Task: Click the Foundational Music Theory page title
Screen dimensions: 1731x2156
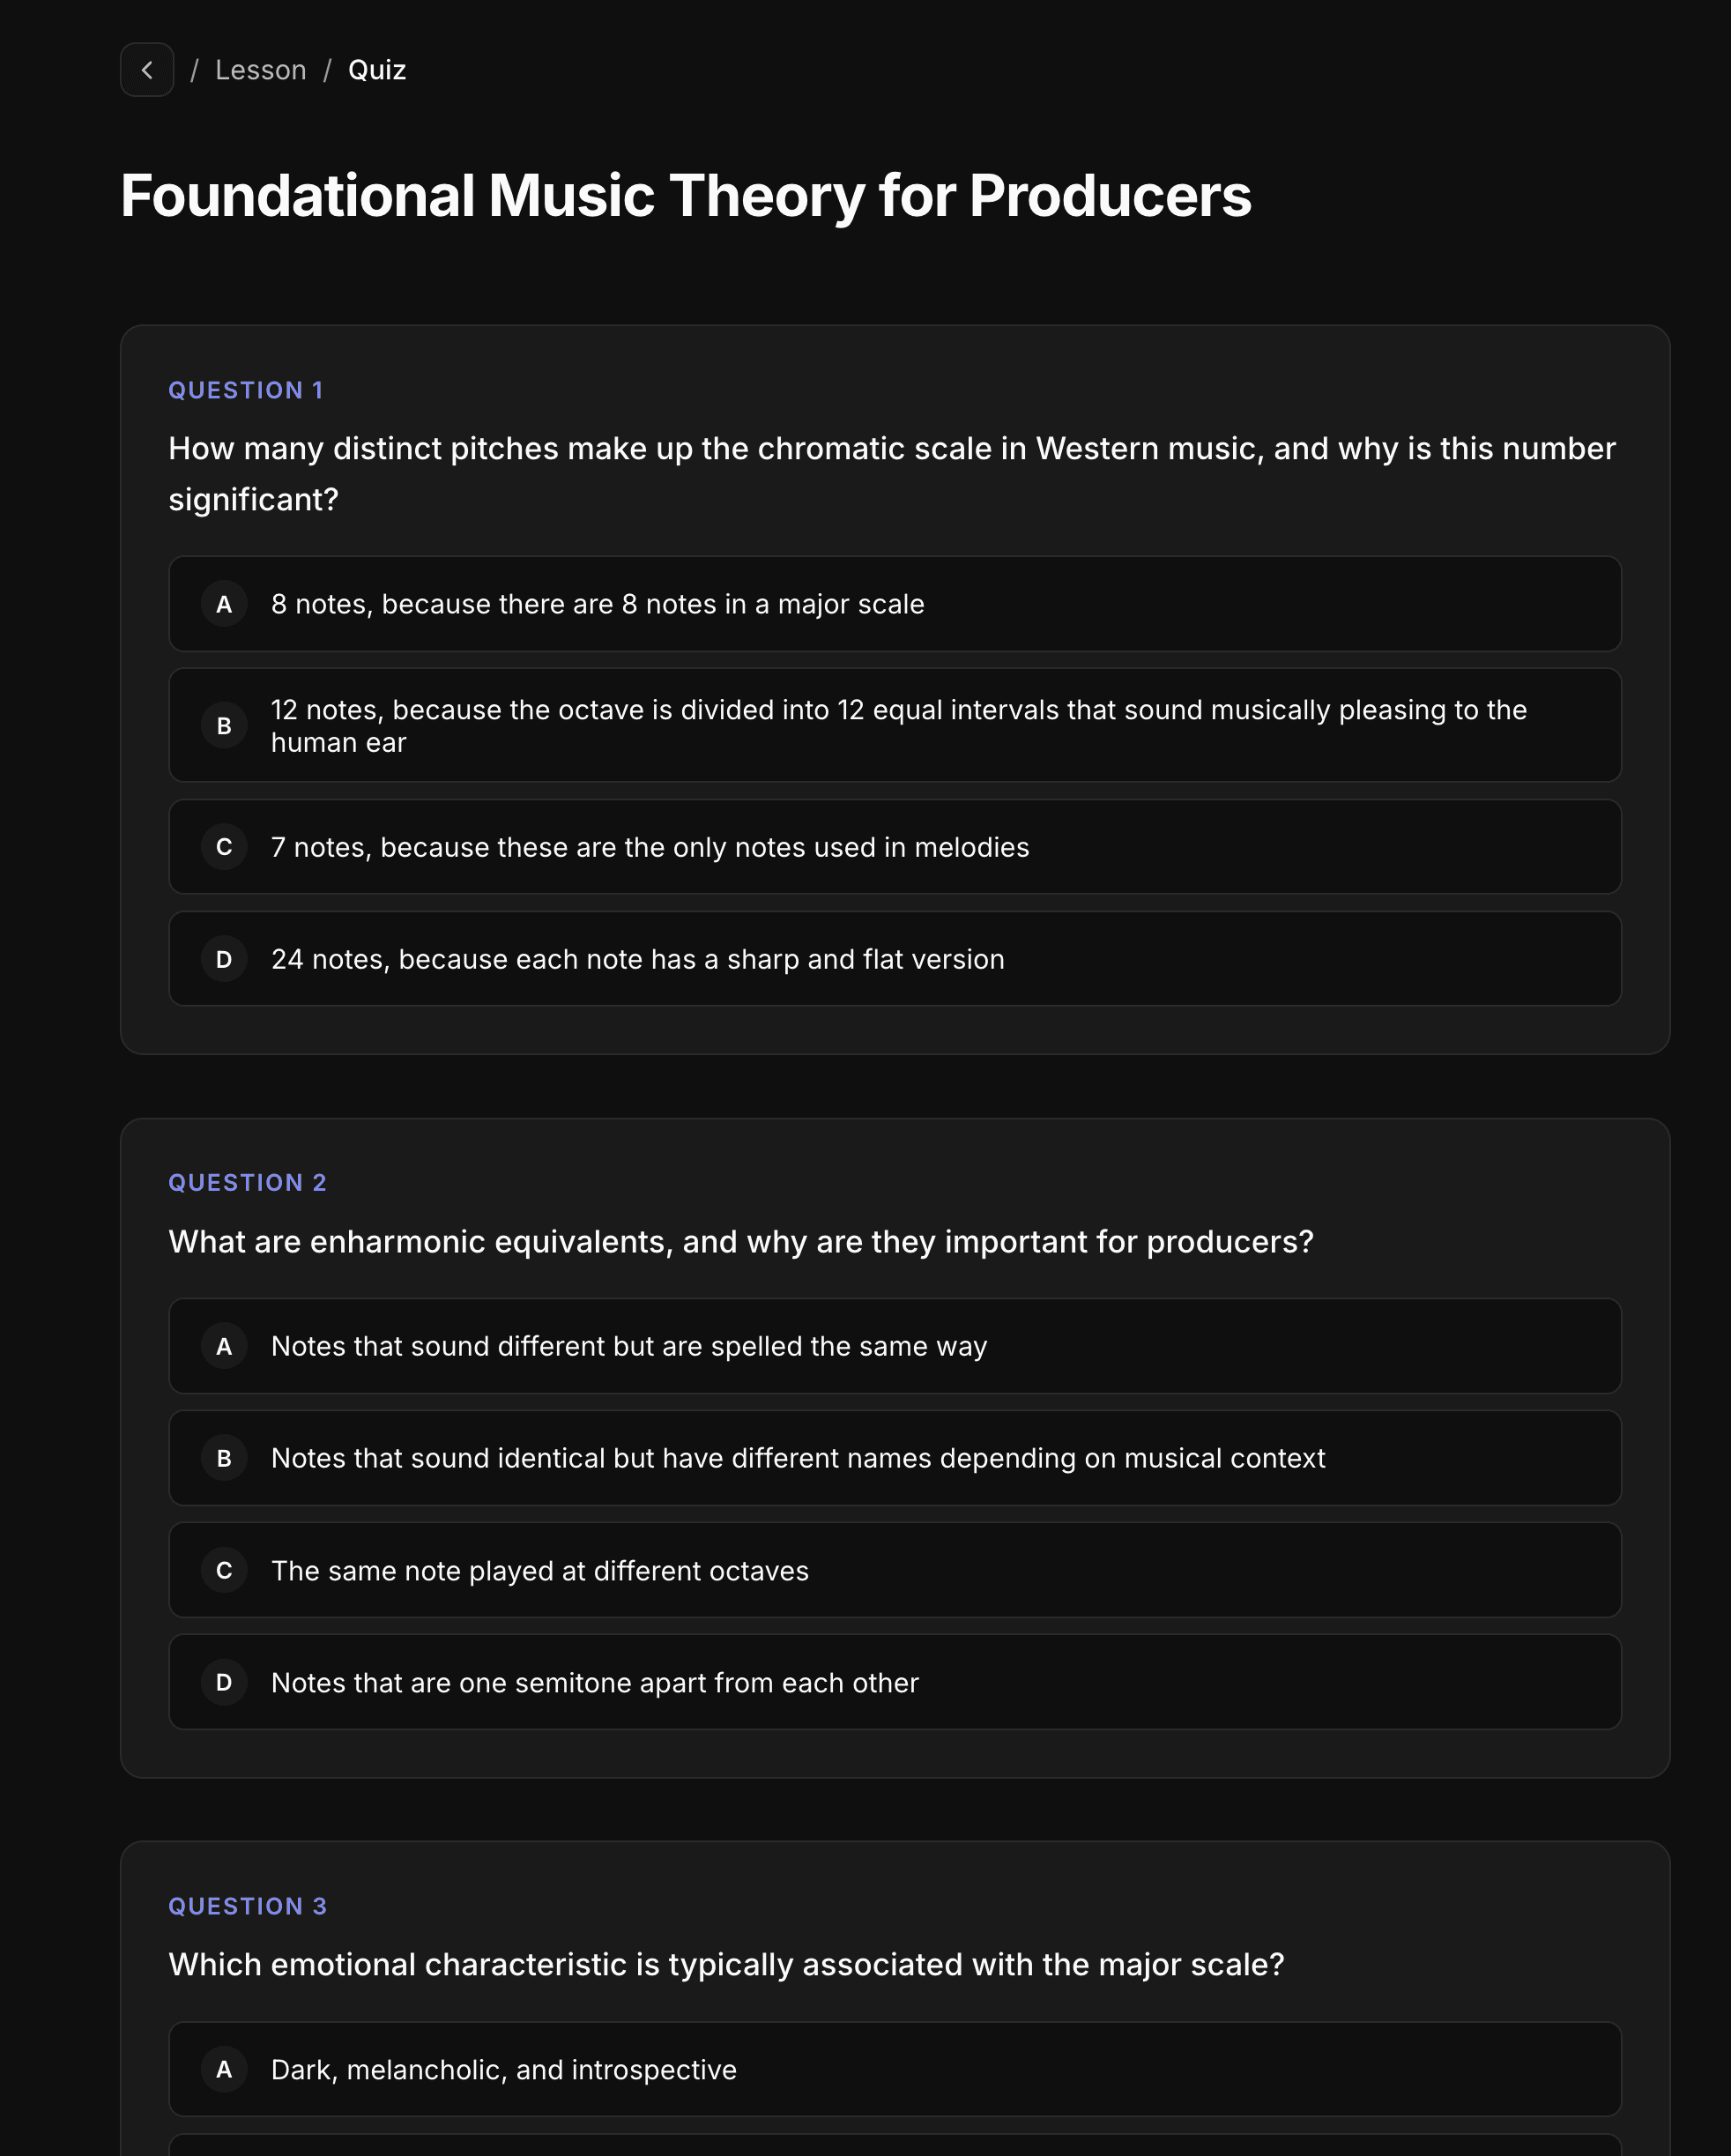Action: click(685, 195)
